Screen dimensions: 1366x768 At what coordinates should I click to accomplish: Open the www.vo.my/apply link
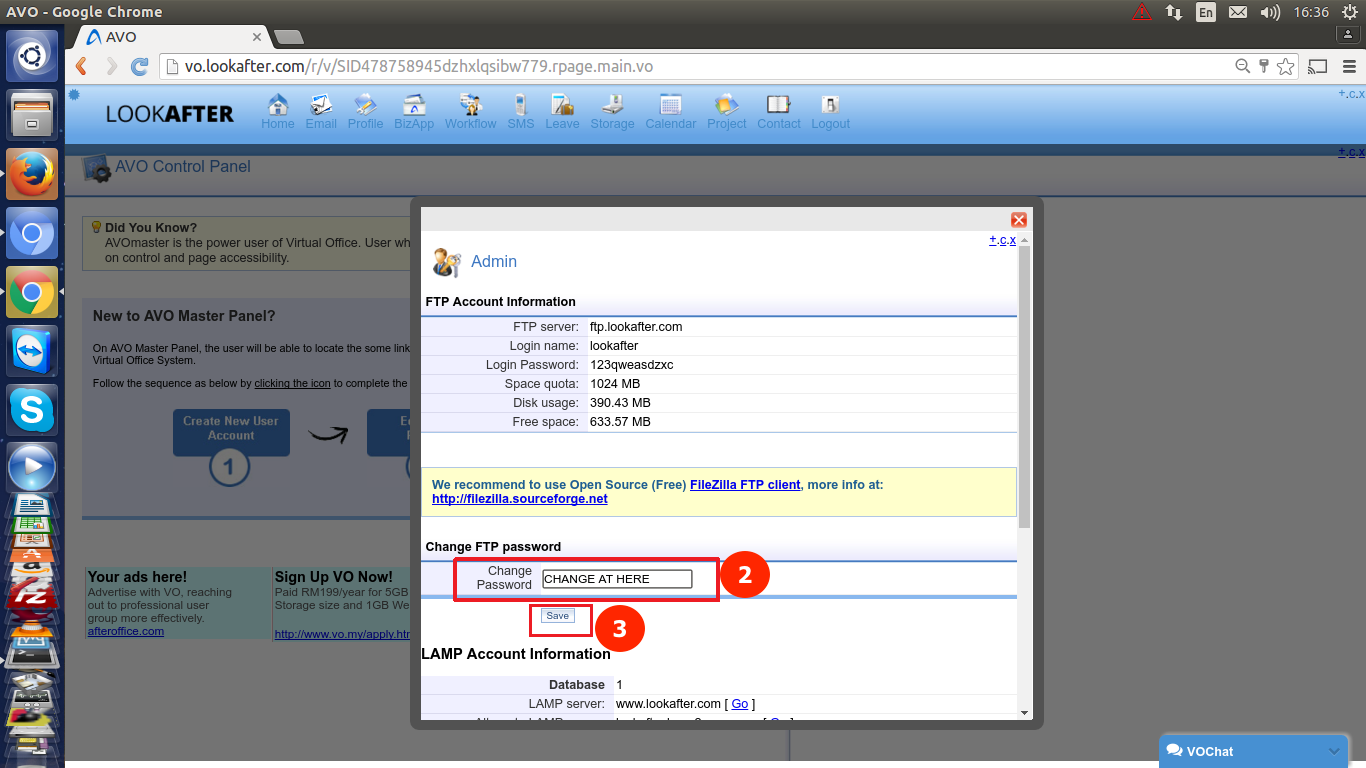click(342, 634)
